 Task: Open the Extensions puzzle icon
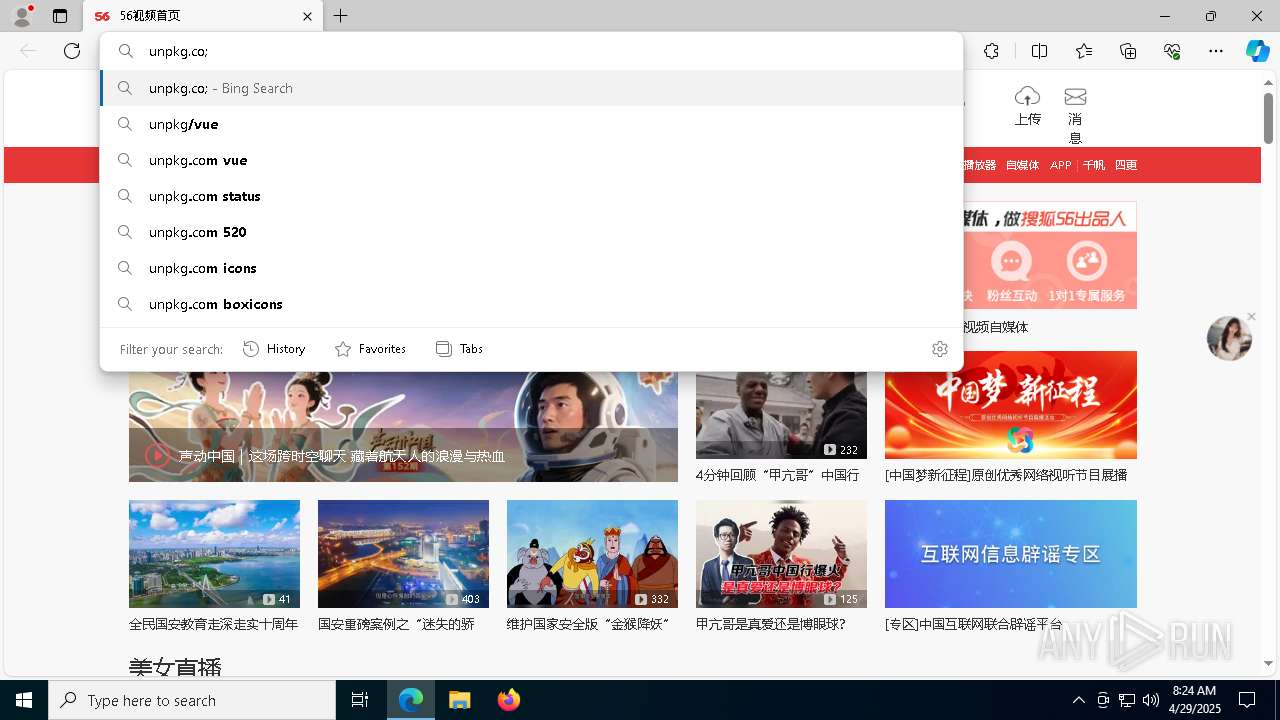(991, 51)
